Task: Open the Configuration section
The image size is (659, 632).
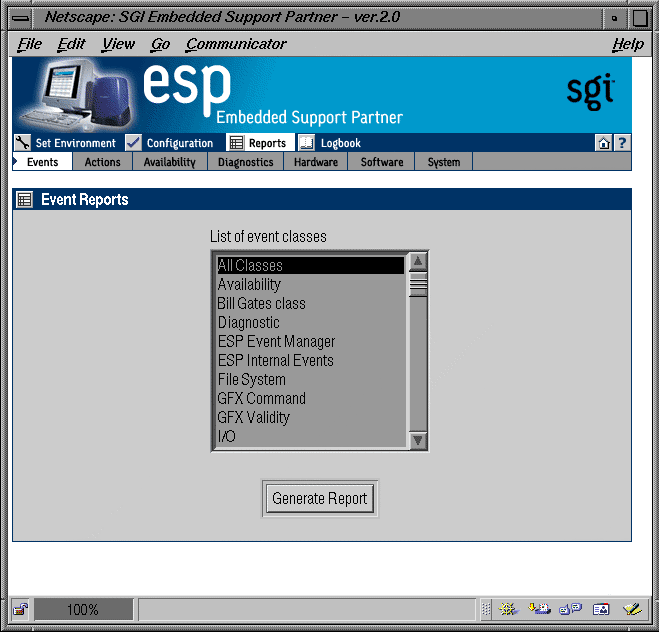Action: (170, 143)
